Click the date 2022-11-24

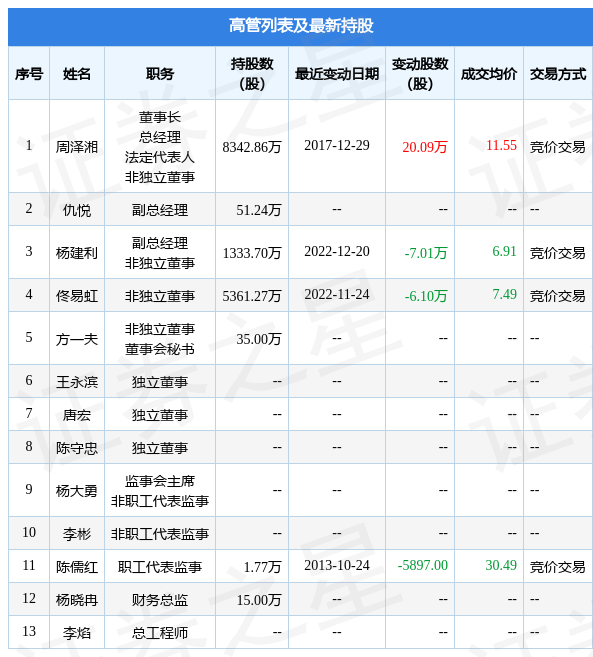click(x=337, y=294)
